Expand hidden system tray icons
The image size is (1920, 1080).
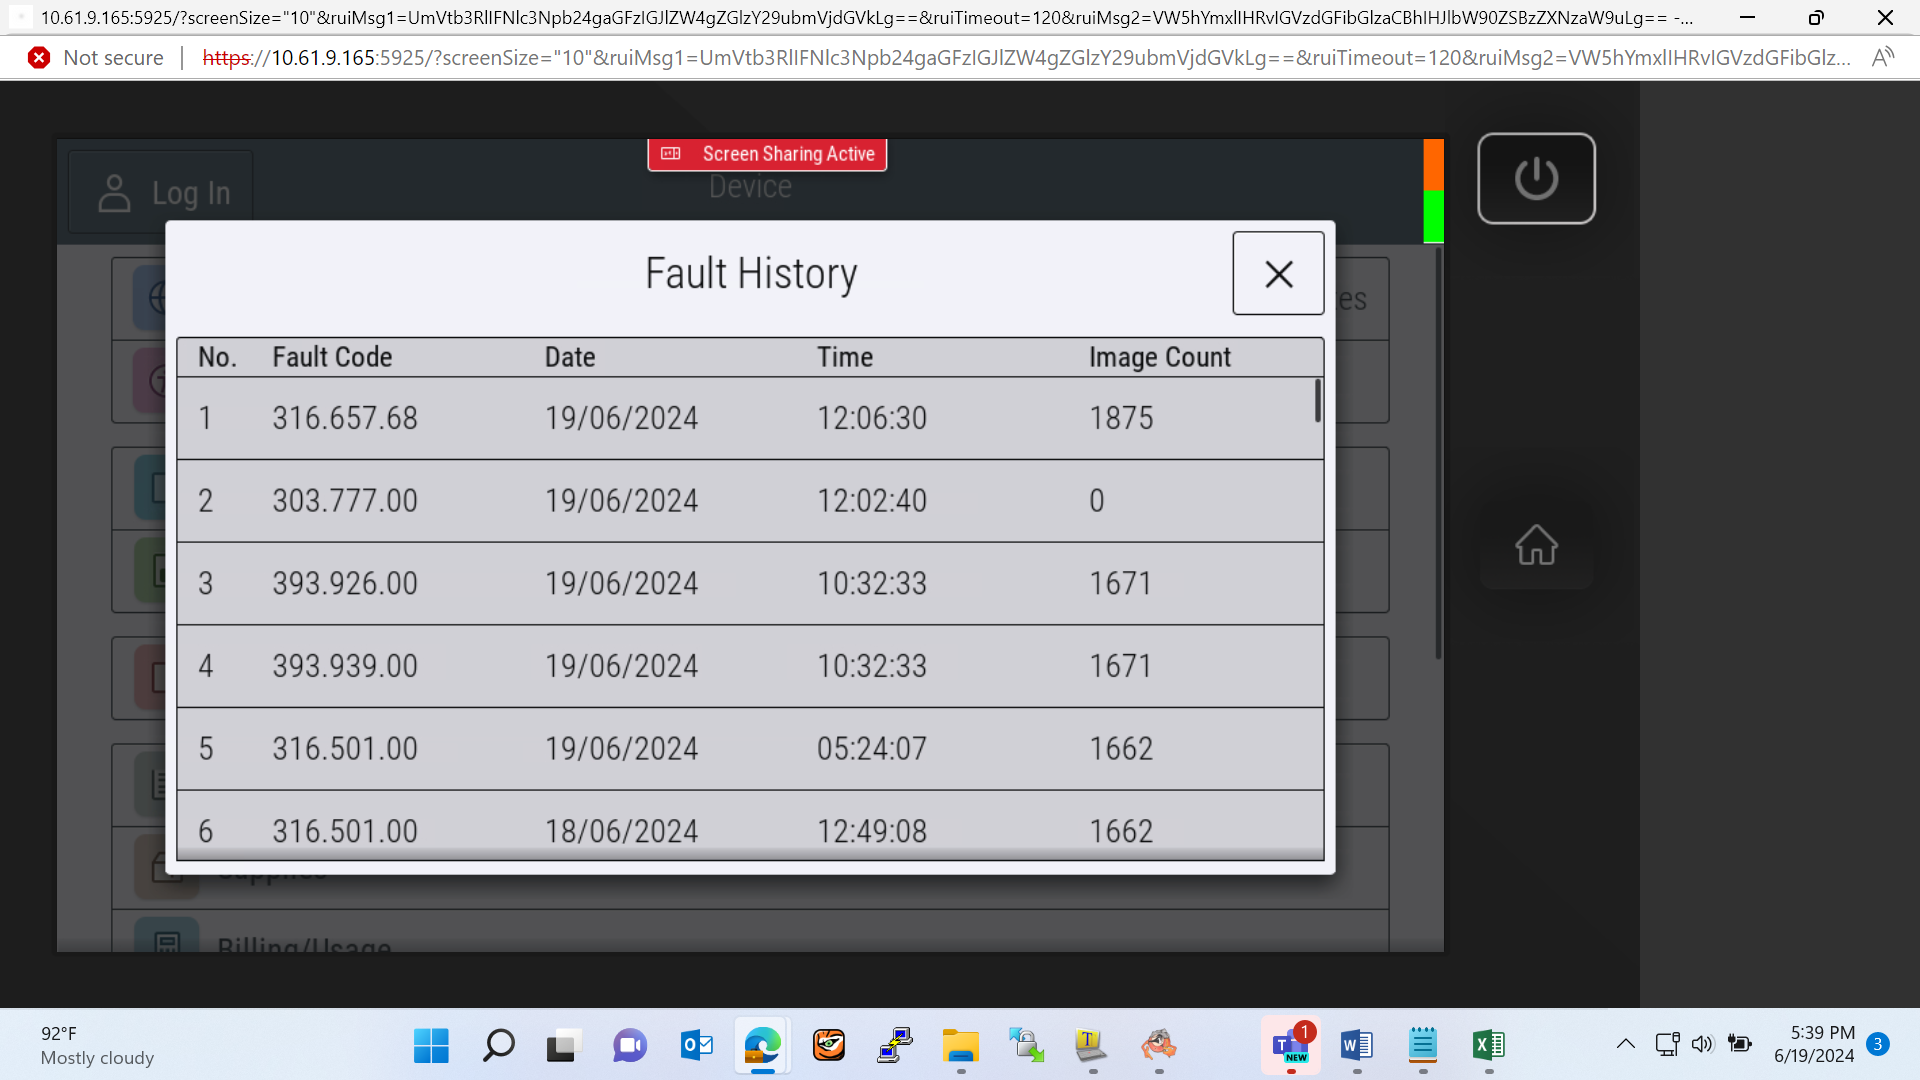point(1626,1044)
